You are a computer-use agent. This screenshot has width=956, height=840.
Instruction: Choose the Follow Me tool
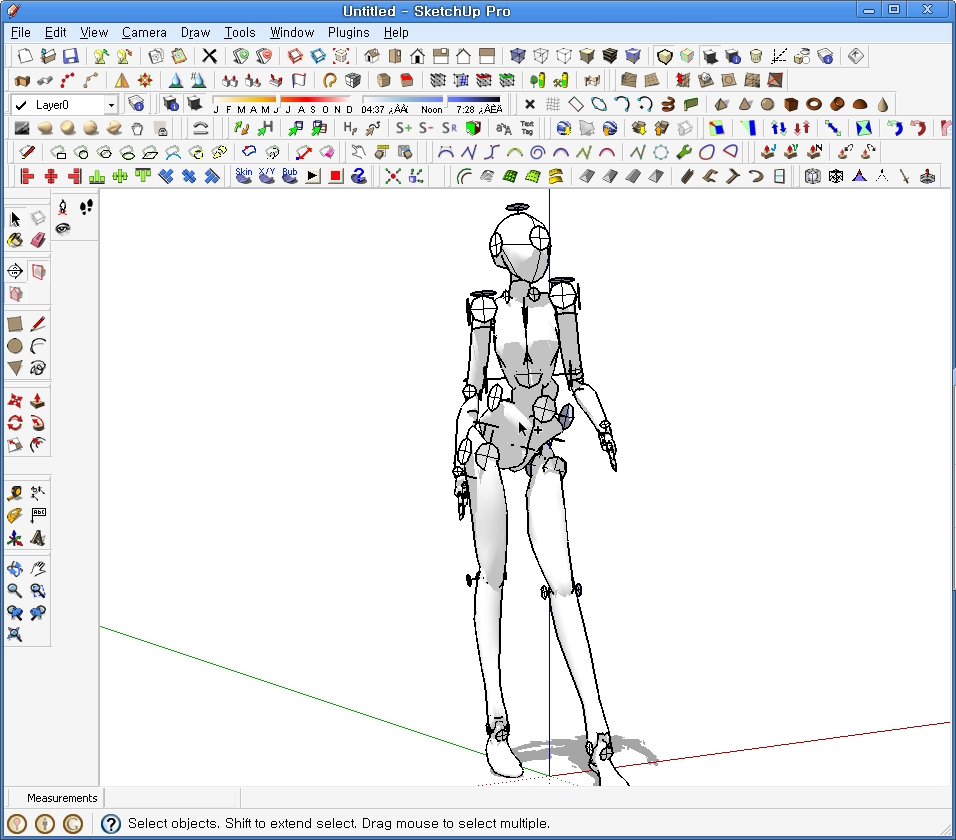[38, 422]
